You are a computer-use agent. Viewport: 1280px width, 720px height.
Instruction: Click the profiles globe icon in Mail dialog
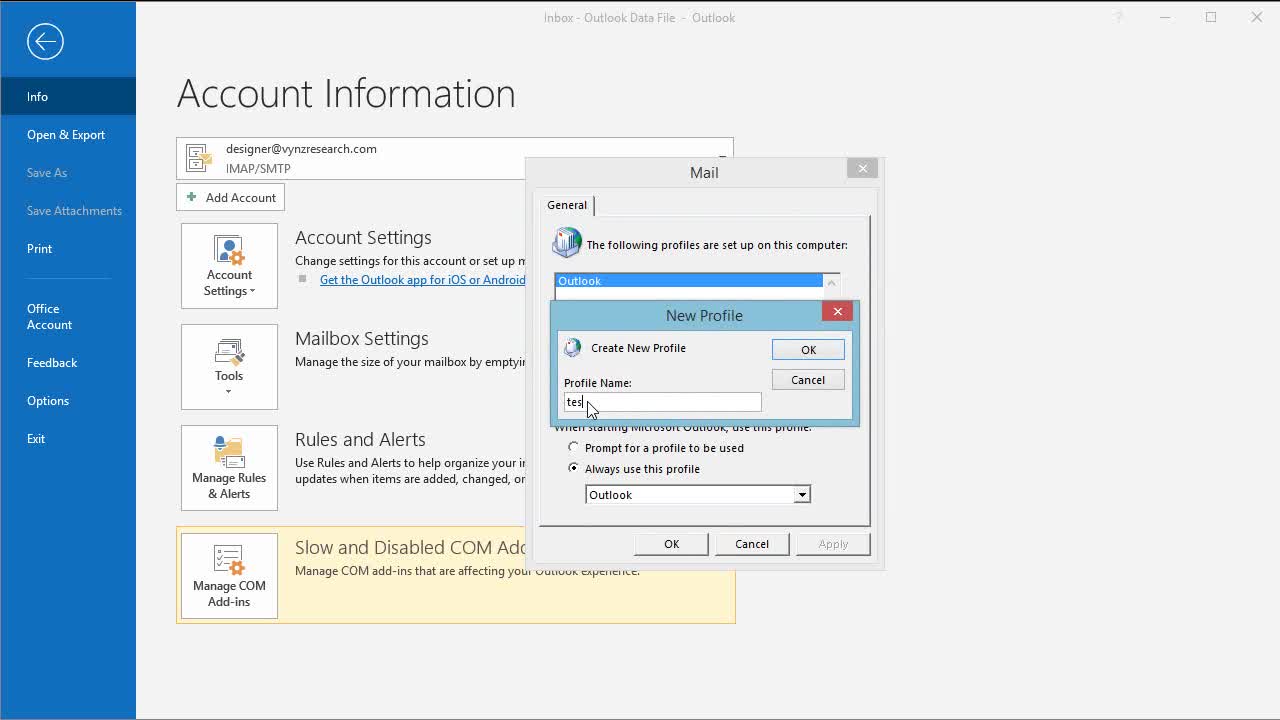click(x=567, y=243)
